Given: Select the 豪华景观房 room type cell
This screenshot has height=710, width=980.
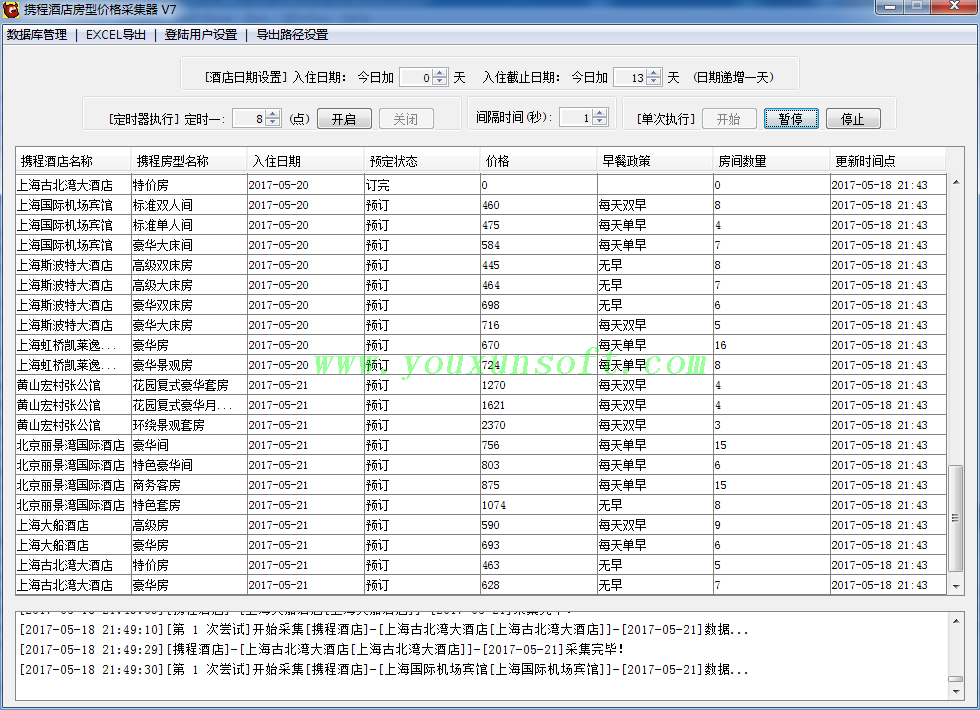Looking at the screenshot, I should click(189, 365).
